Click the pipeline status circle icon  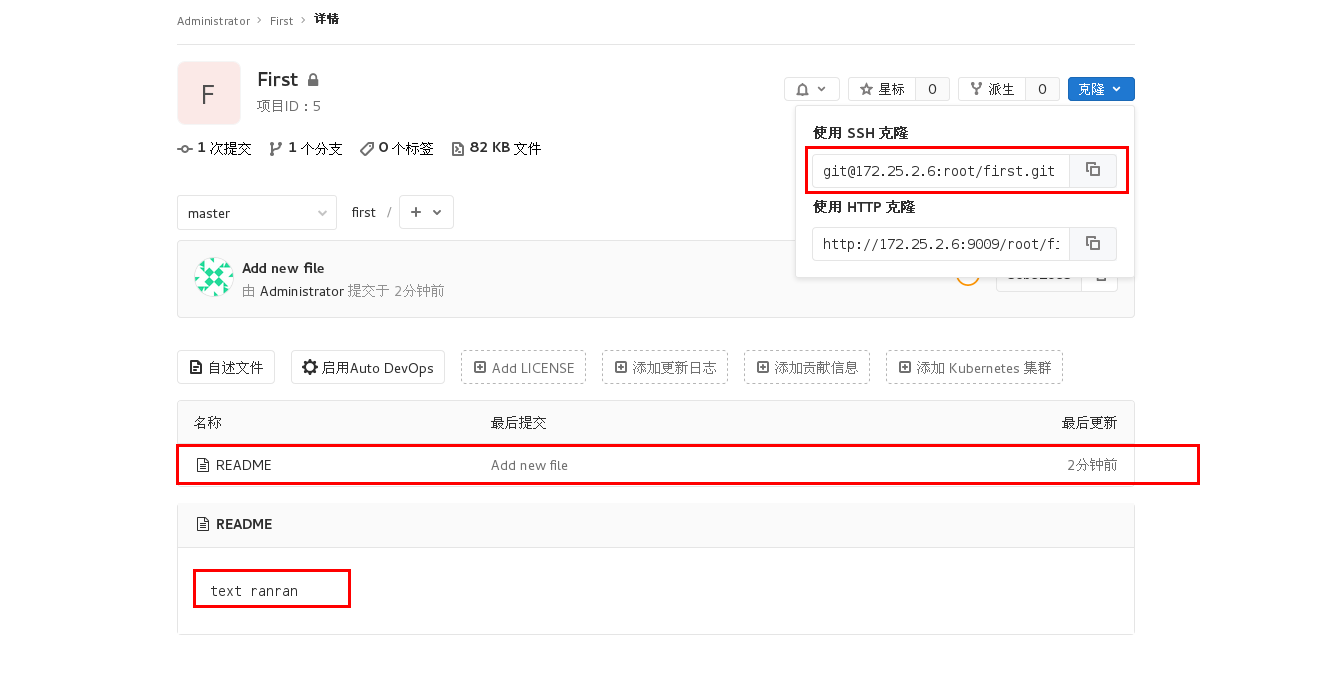tap(967, 276)
